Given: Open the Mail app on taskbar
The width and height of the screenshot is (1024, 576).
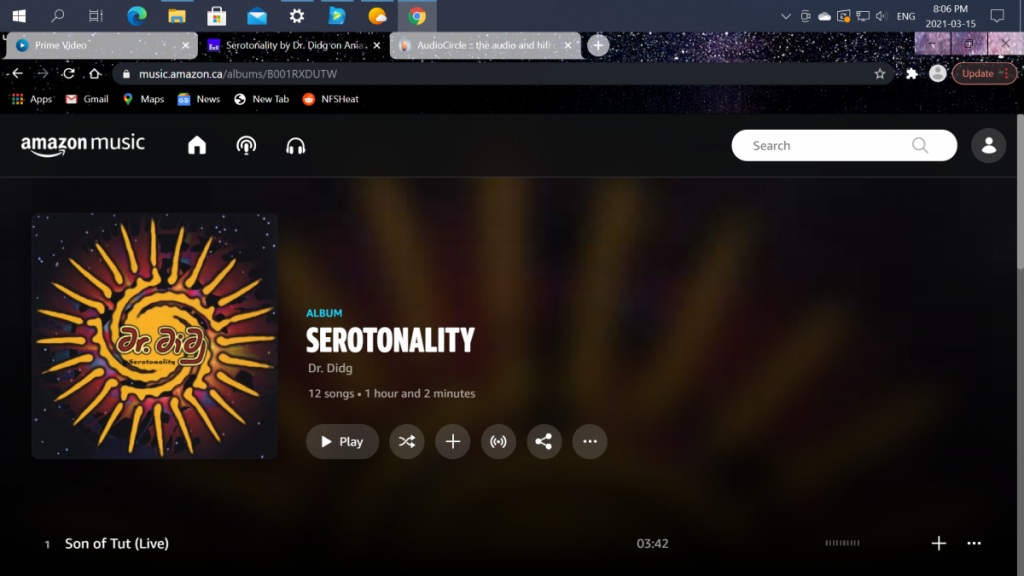Looking at the screenshot, I should point(257,16).
